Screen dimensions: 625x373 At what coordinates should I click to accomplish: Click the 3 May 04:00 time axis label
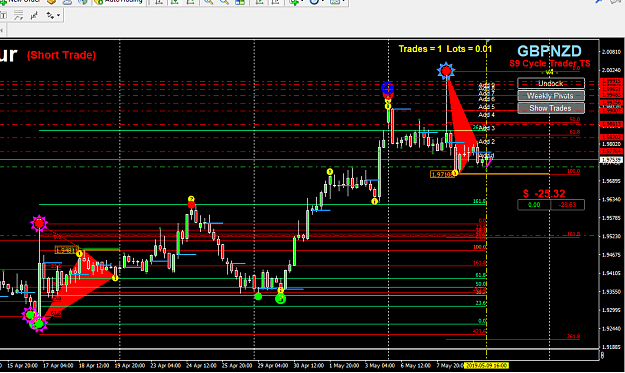click(379, 365)
